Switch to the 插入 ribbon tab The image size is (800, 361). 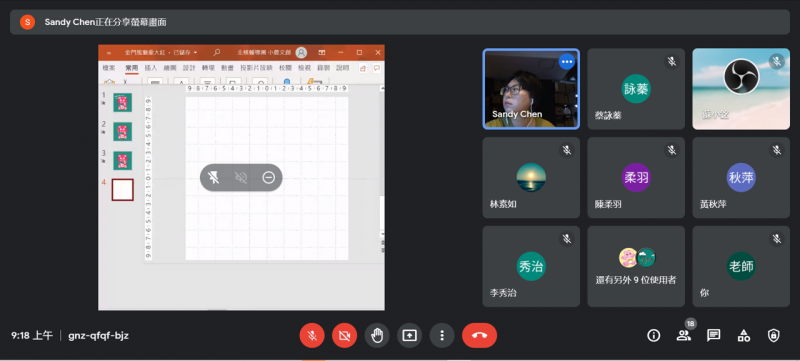[151, 67]
